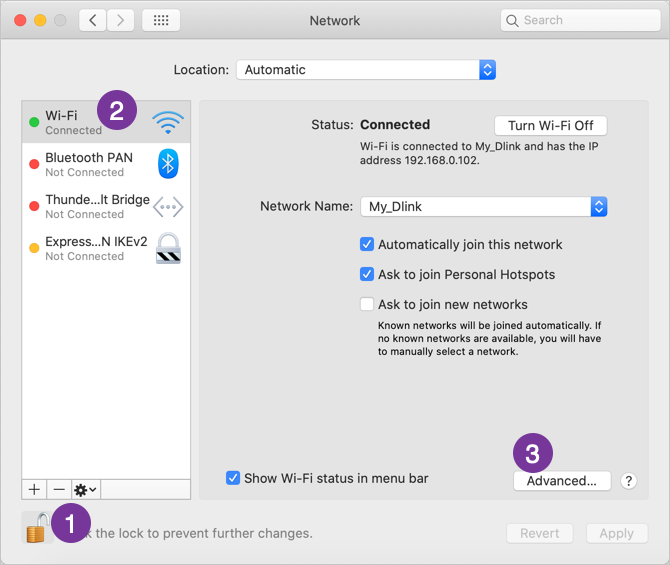
Task: Click the ExpressVPN IKEv2 padlock icon
Action: click(168, 248)
